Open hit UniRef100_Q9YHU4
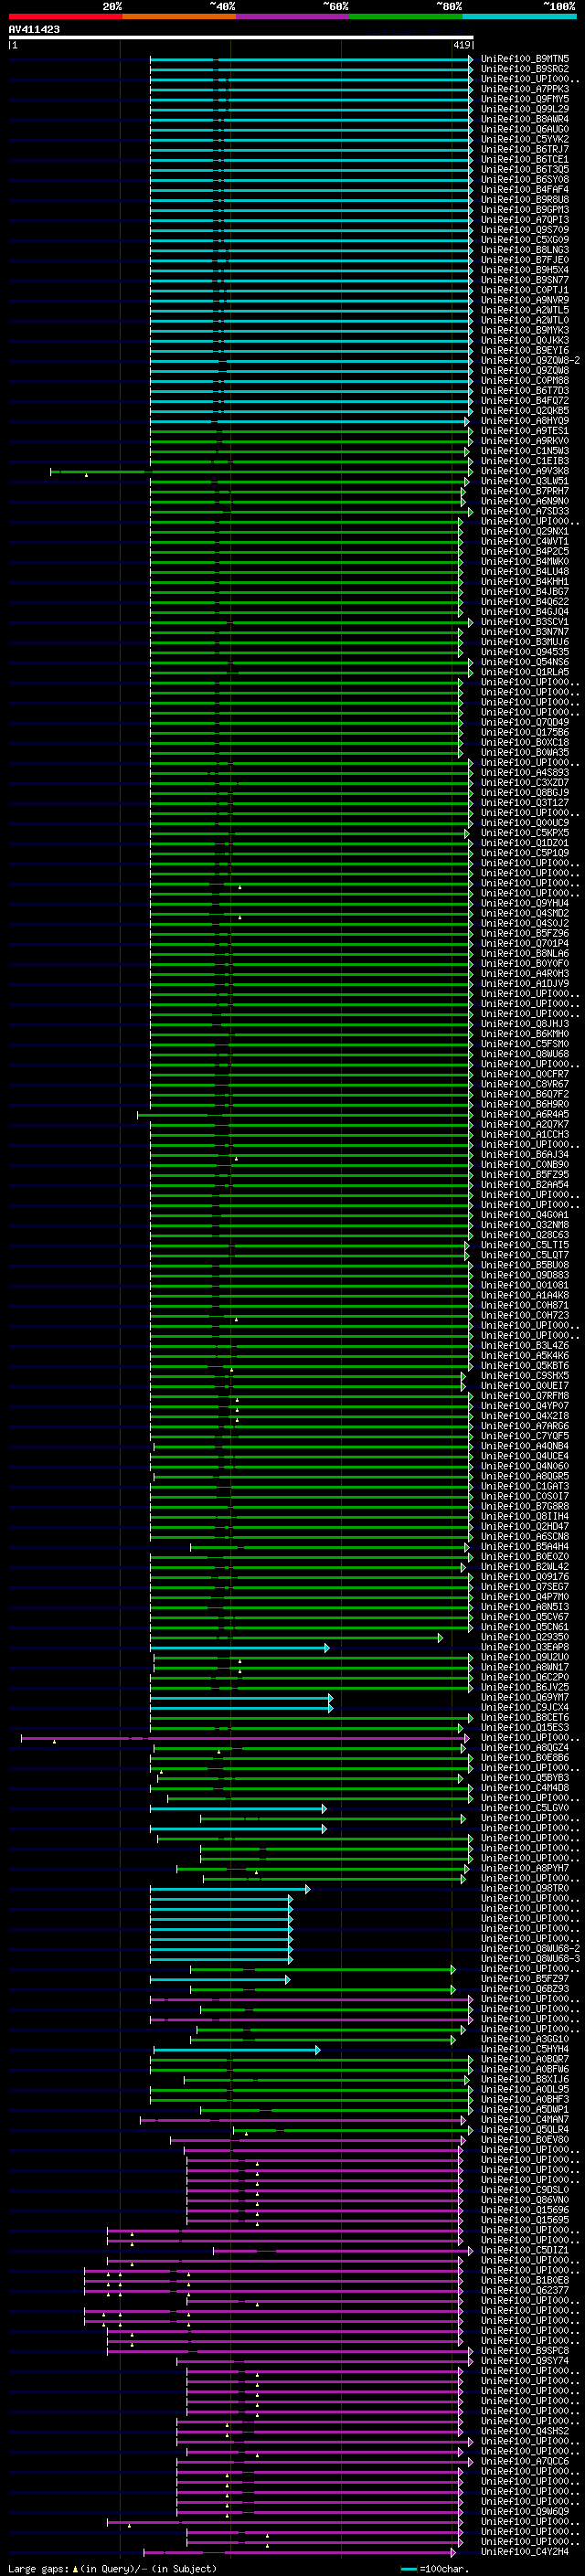The image size is (585, 2576). [525, 903]
